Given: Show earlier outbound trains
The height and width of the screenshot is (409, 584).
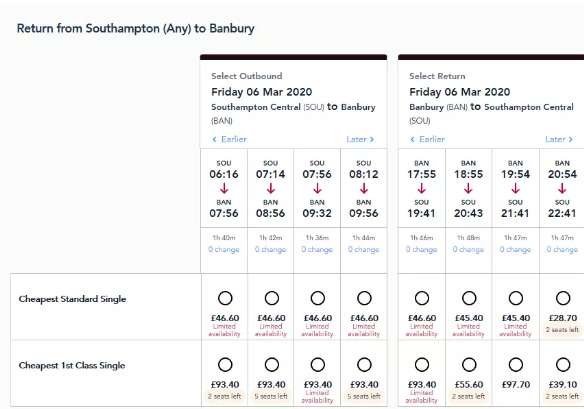Looking at the screenshot, I should pyautogui.click(x=229, y=139).
